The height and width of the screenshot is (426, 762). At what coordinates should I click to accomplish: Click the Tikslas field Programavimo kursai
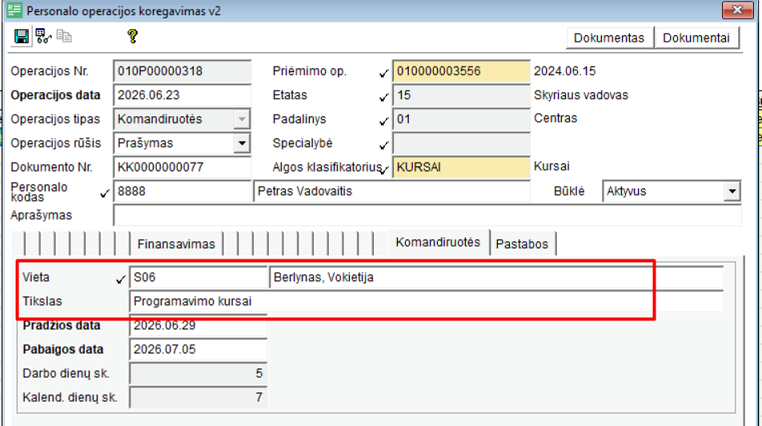pos(426,301)
